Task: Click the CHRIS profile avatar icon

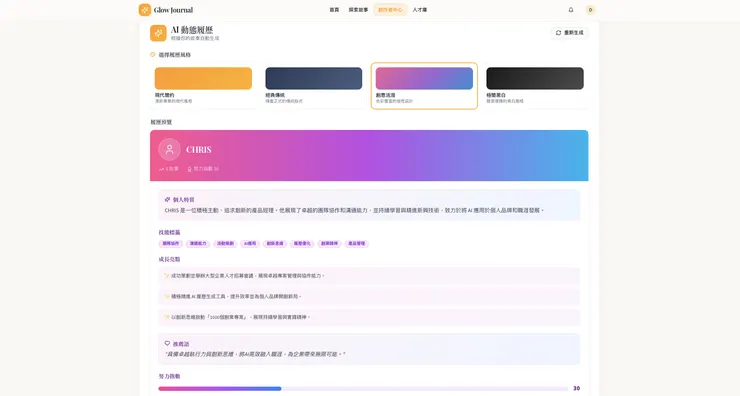Action: (x=169, y=150)
